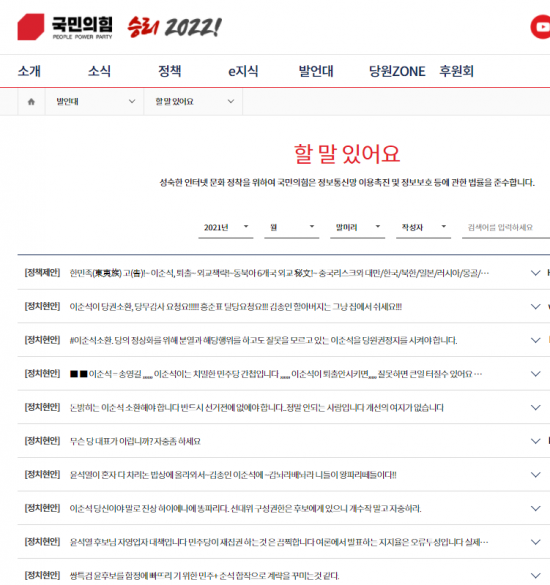Image resolution: width=550 pixels, height=585 pixels.
Task: Expand the 한민족(東夷族) post row chevron
Action: [x=535, y=273]
